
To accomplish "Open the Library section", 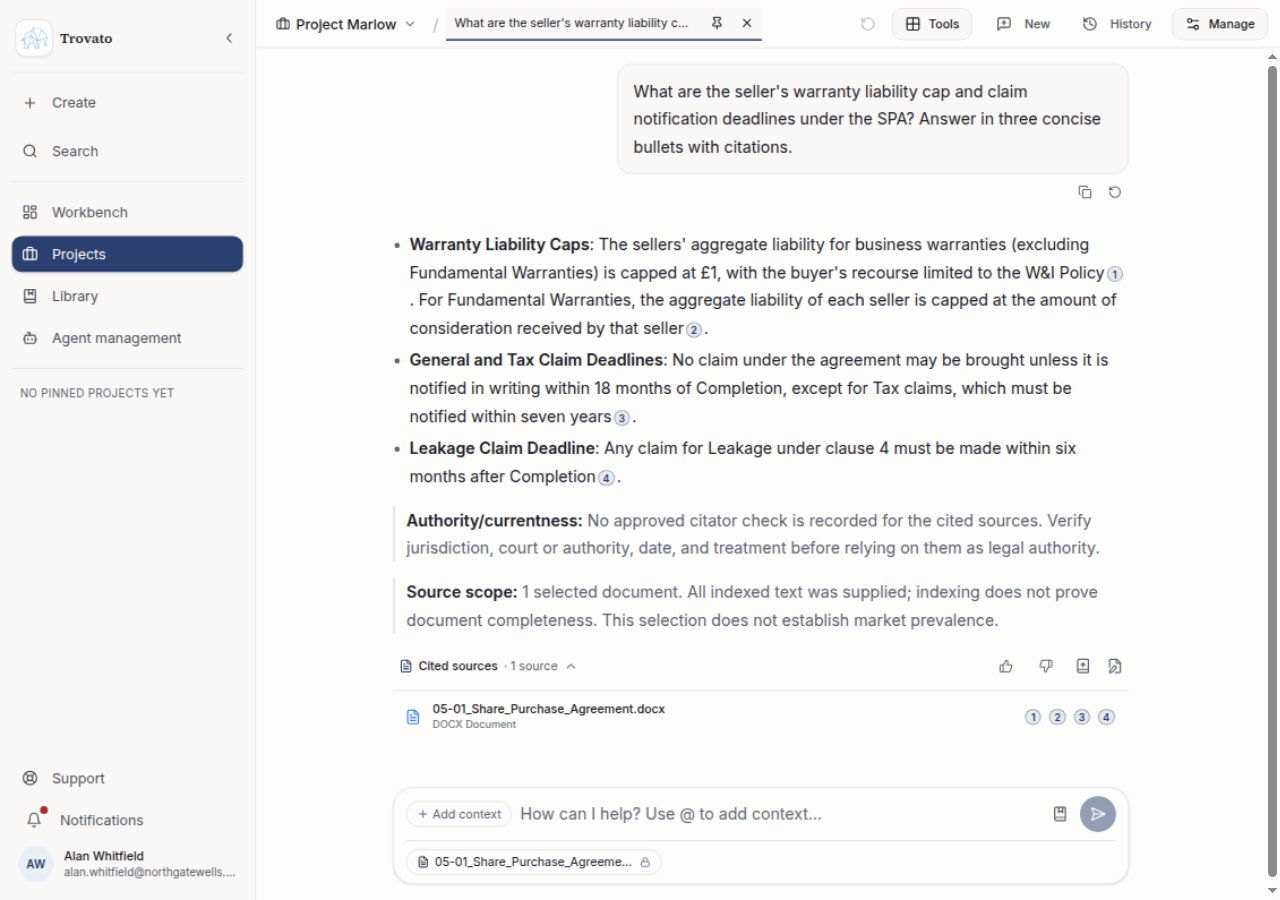I will pos(127,296).
